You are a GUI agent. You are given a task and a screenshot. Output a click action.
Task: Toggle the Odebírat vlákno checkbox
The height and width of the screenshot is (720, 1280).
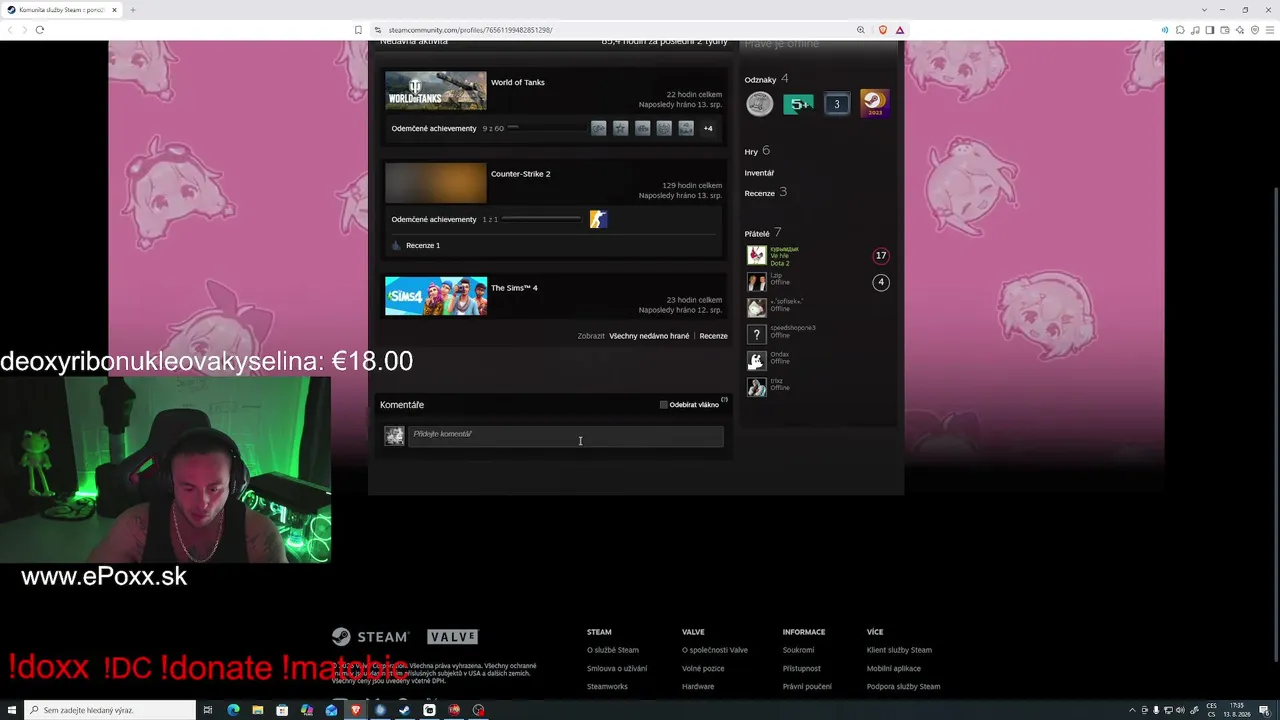pyautogui.click(x=663, y=405)
